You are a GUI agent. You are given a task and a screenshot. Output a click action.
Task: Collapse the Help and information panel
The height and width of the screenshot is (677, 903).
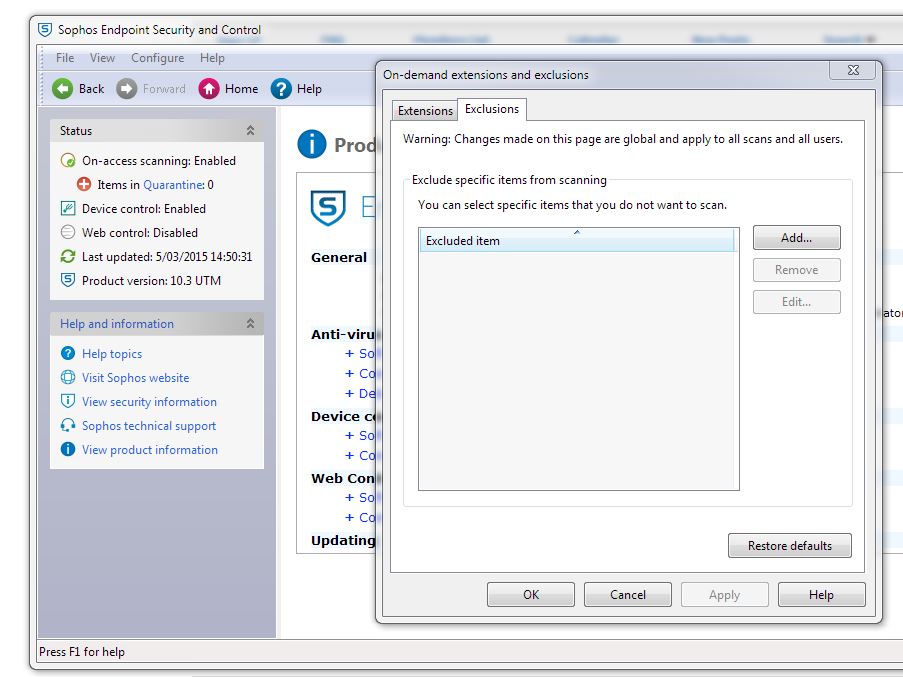point(251,324)
